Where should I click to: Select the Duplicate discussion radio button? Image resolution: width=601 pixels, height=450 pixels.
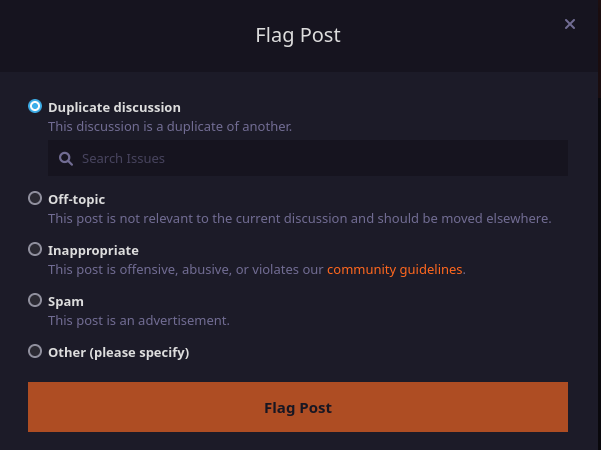pyautogui.click(x=36, y=106)
